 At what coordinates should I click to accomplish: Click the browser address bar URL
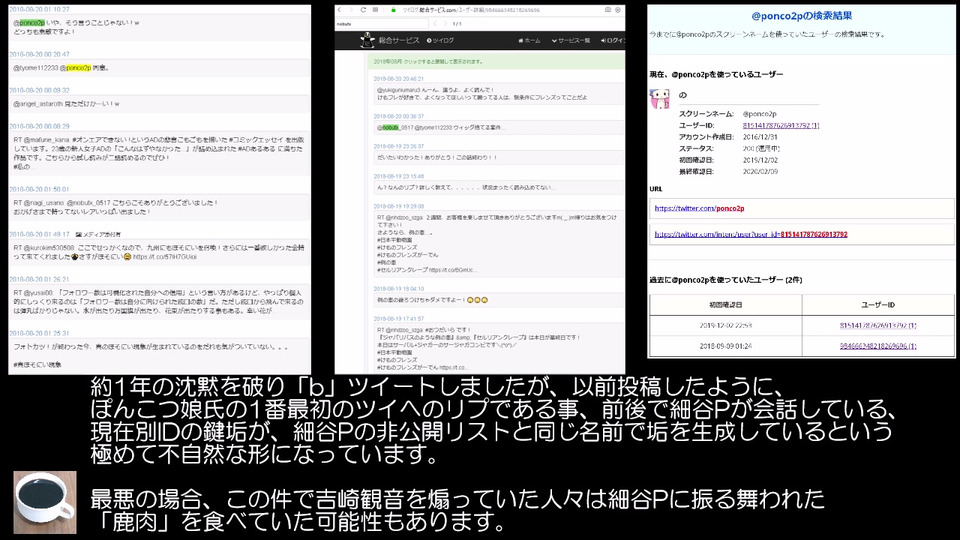(x=471, y=10)
